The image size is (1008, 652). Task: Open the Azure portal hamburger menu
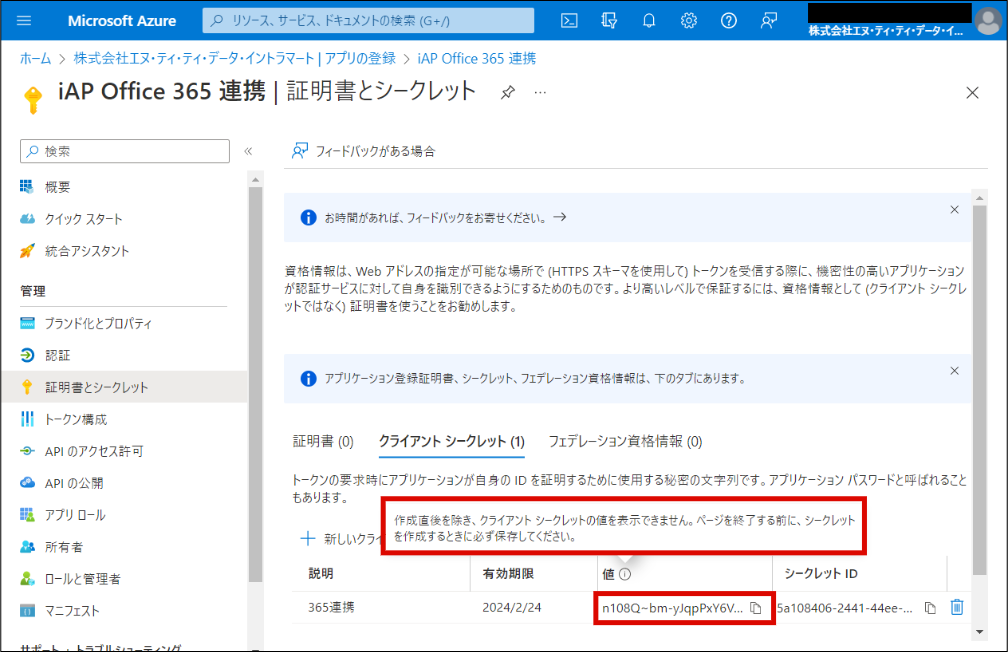[25, 20]
